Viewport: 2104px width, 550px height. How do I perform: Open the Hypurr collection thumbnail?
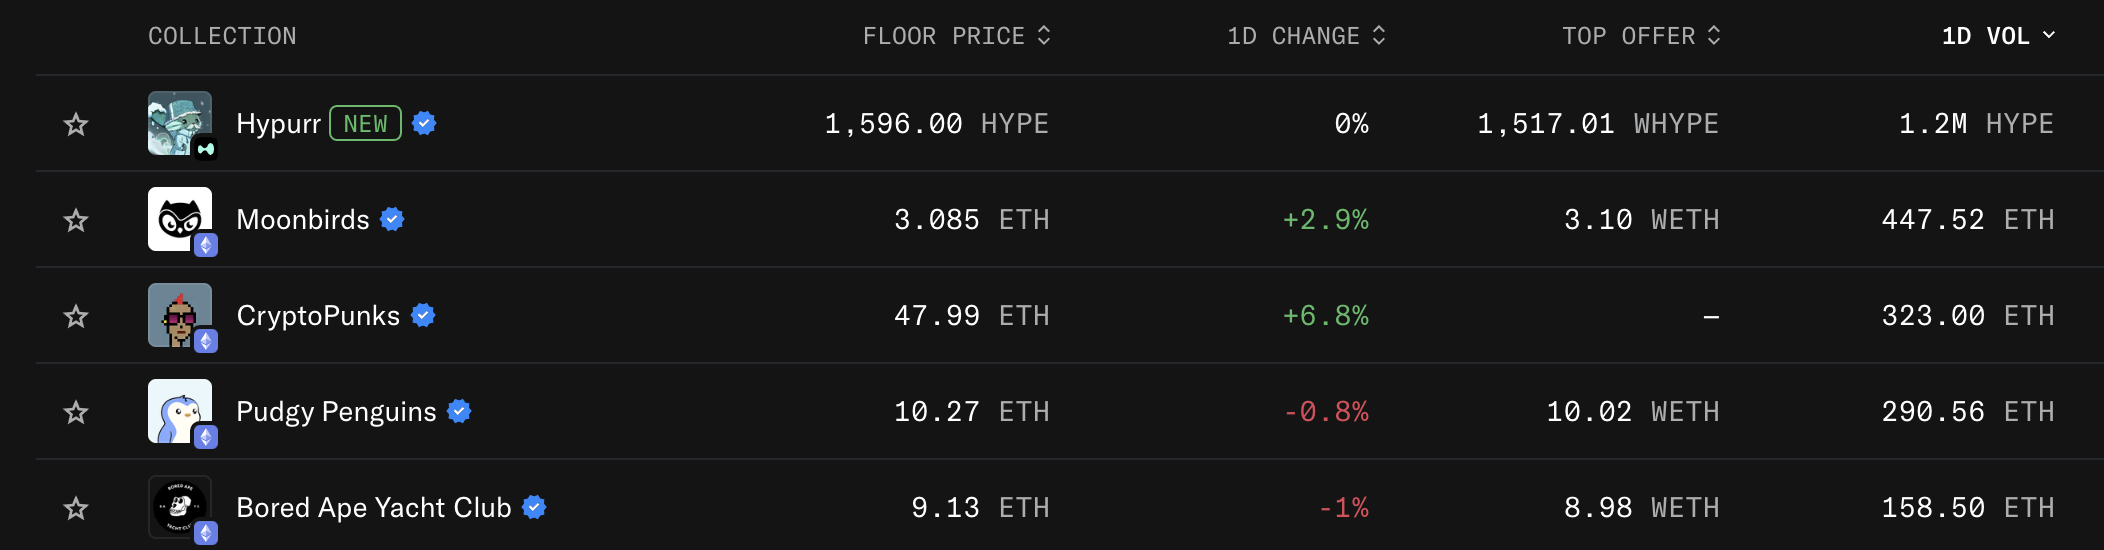click(180, 123)
